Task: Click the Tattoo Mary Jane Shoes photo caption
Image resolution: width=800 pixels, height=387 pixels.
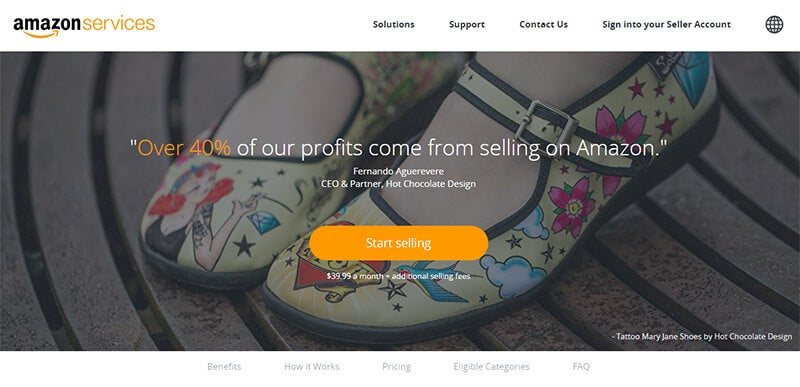Action: click(x=704, y=337)
